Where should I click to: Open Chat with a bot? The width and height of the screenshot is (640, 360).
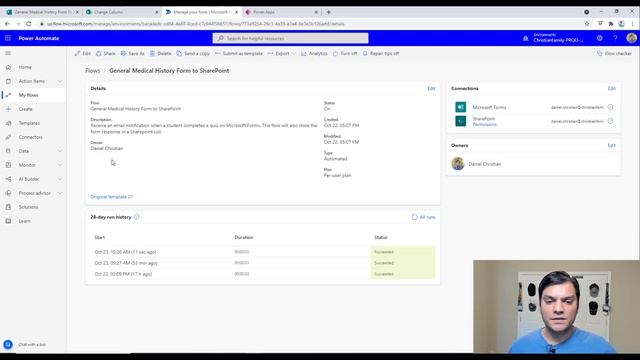click(24, 344)
